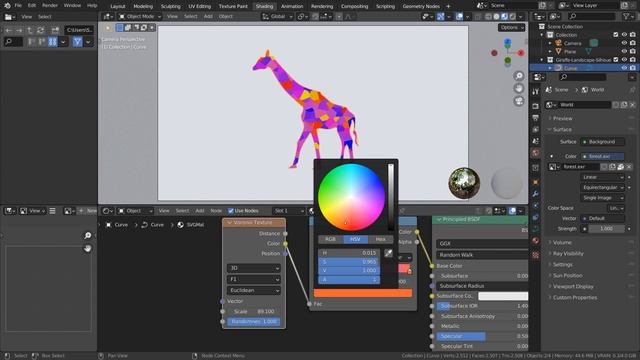Switch to the Layout workspace tab
The width and height of the screenshot is (640, 360).
click(x=118, y=6)
